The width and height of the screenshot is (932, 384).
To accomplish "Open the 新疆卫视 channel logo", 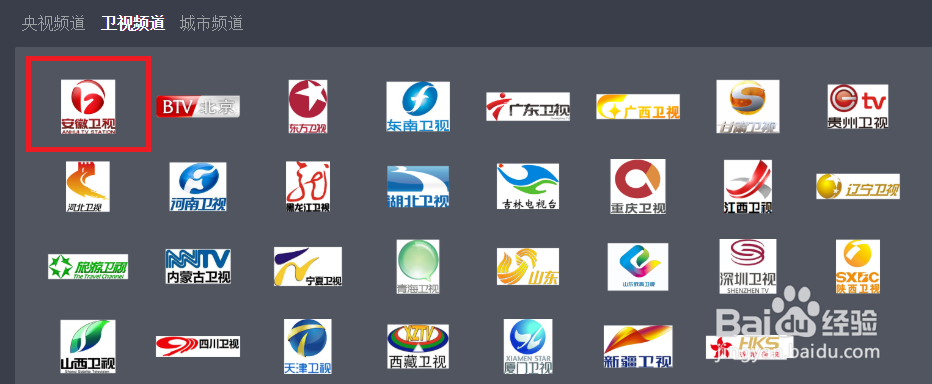I will pos(638,347).
